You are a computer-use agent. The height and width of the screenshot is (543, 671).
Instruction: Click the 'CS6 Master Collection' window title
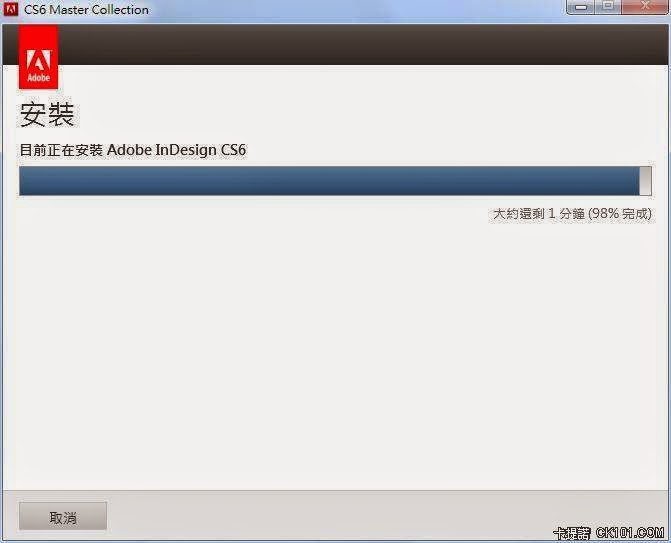(x=86, y=9)
